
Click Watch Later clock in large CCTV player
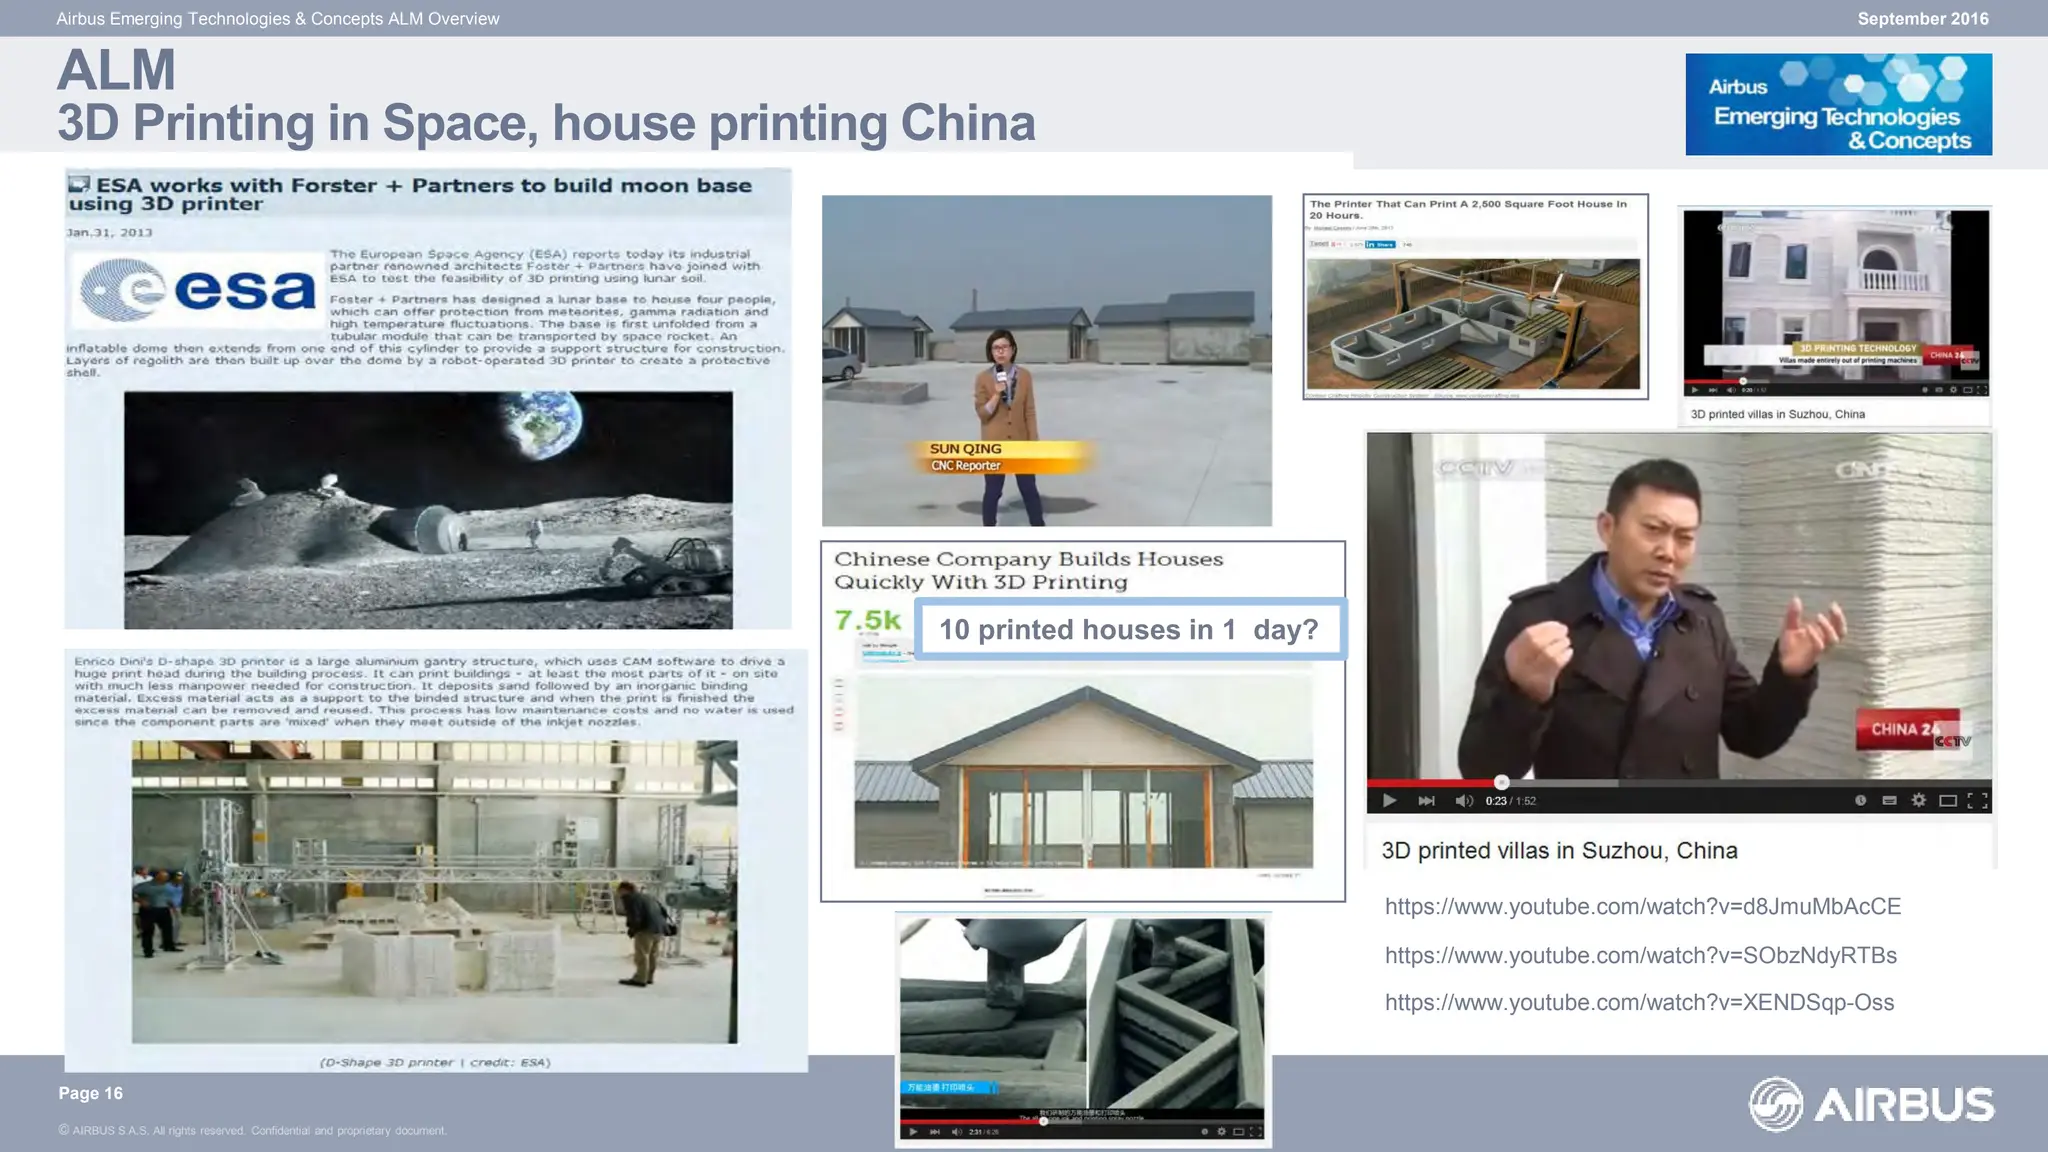point(1860,800)
